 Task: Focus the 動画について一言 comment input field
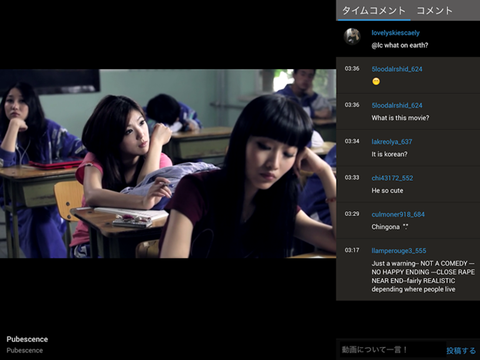pos(392,350)
